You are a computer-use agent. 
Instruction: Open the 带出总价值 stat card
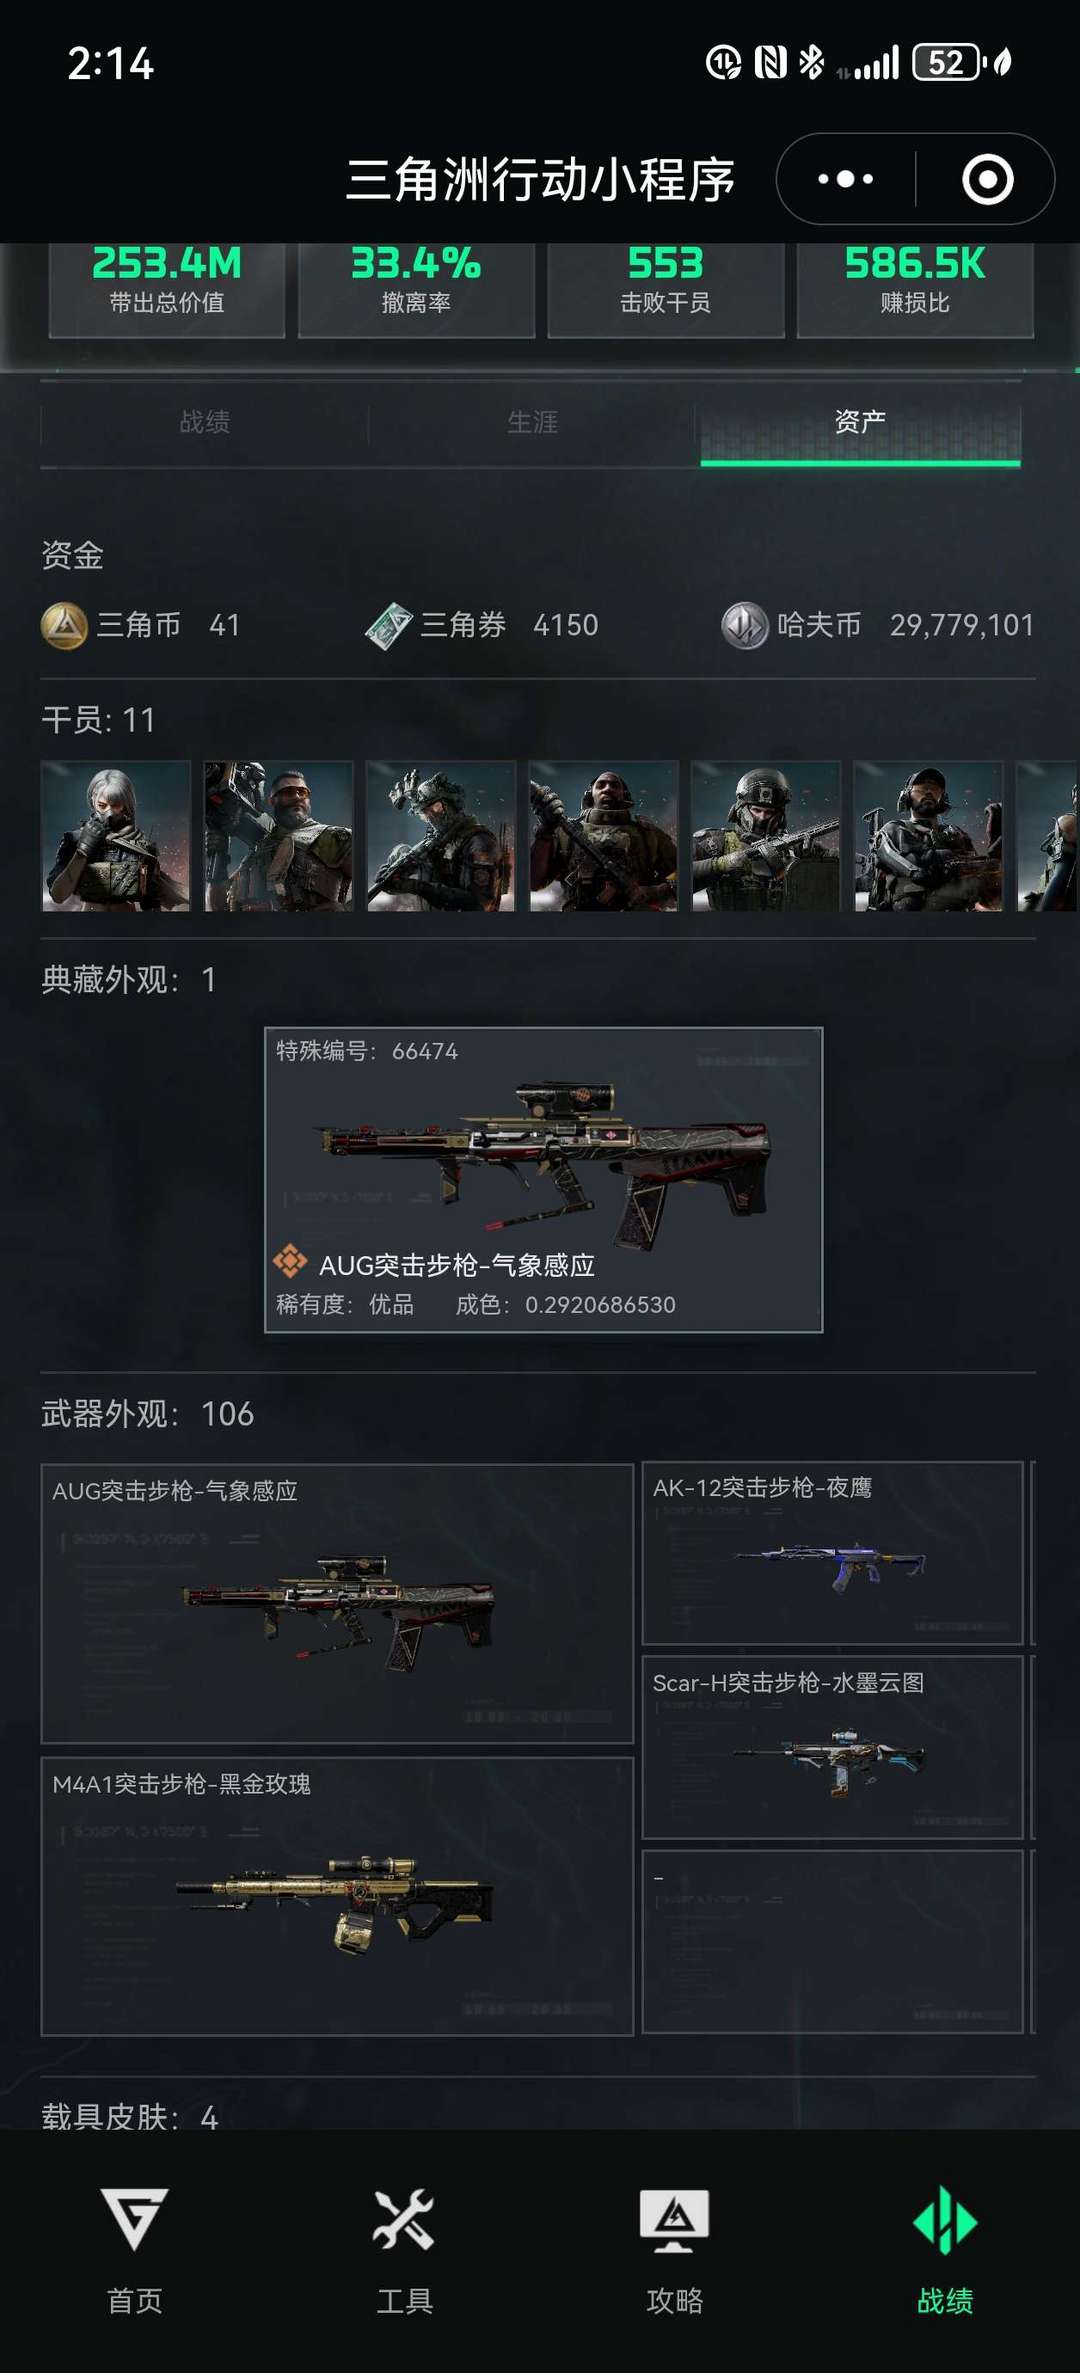point(167,289)
